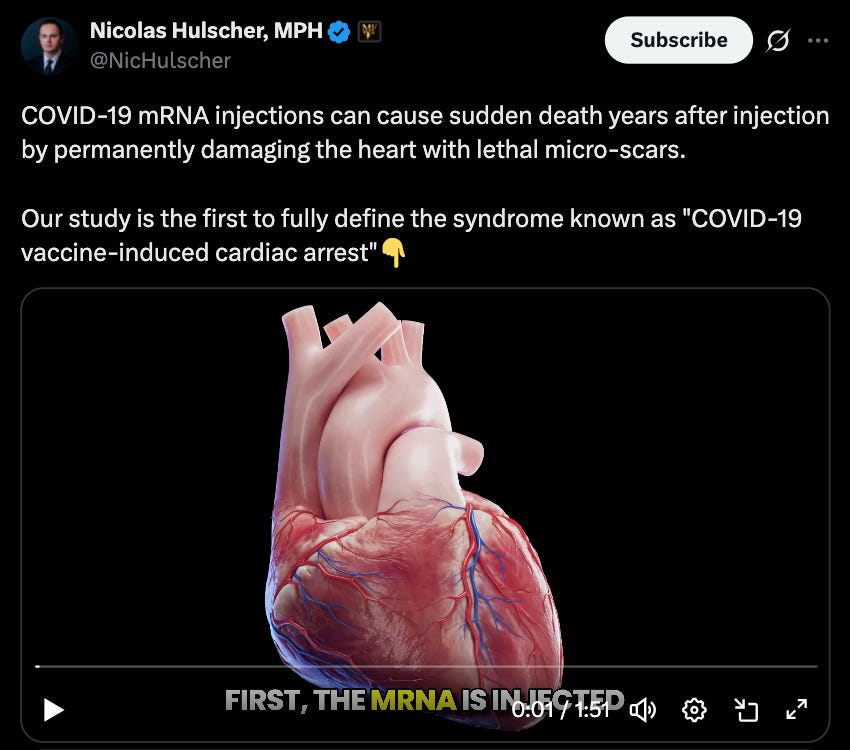Open Nicolas Hulscher's profile picture
Screen dimensions: 850x750
click(x=49, y=46)
